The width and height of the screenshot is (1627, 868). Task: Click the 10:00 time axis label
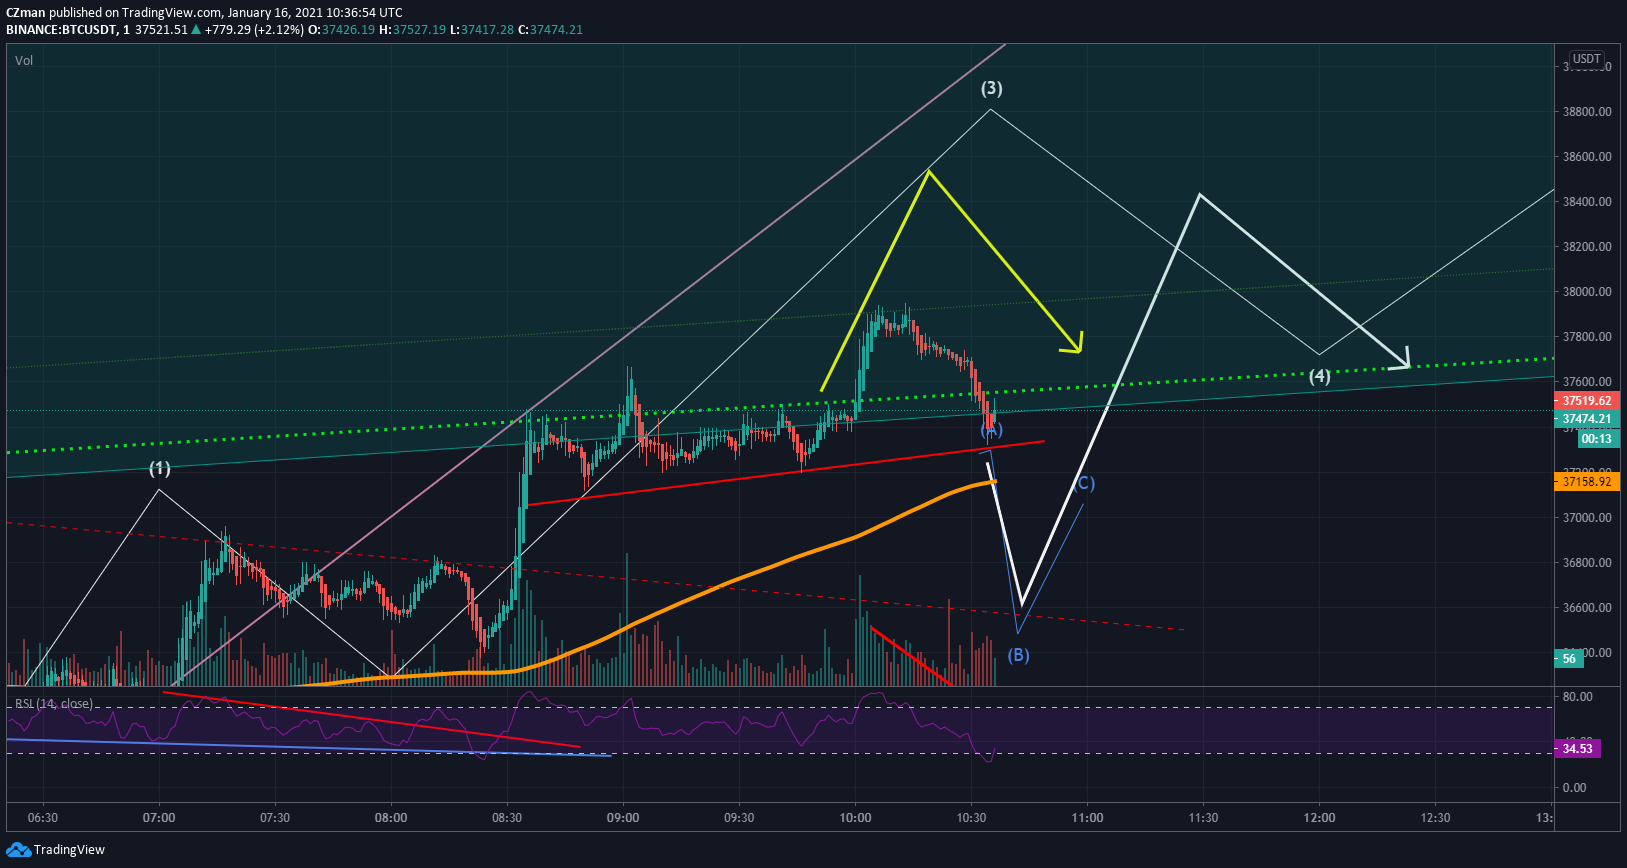coord(855,818)
